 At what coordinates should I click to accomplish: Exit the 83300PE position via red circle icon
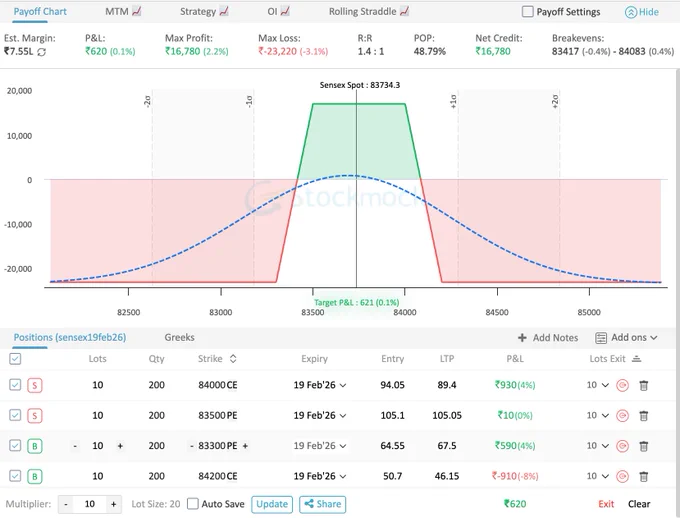click(x=622, y=446)
